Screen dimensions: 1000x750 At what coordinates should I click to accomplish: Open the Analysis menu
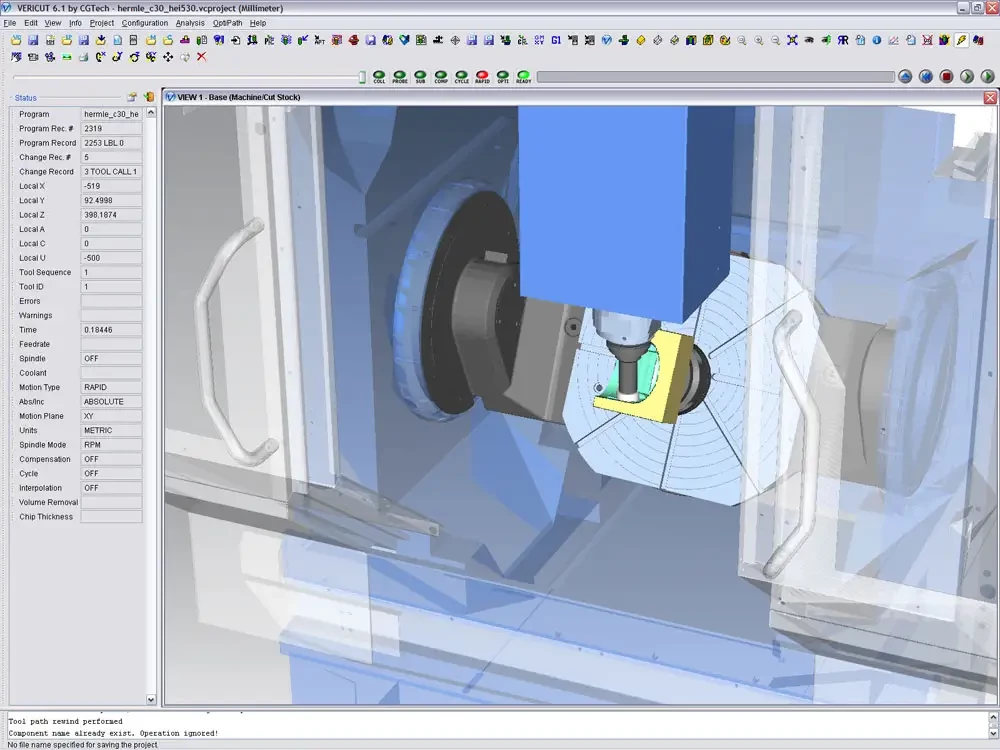[x=190, y=22]
